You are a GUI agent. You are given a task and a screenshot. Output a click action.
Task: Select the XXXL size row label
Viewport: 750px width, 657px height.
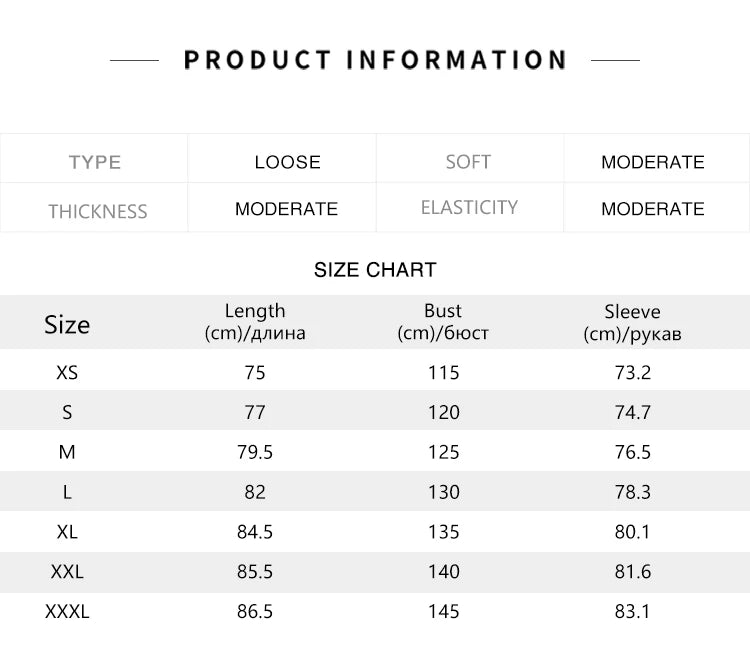[x=67, y=611]
